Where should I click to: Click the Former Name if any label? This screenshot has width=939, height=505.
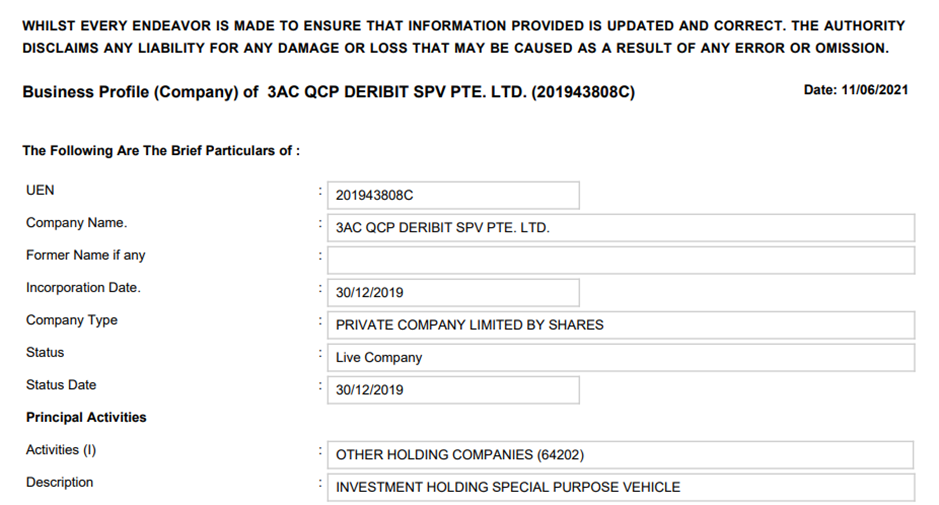(x=85, y=255)
